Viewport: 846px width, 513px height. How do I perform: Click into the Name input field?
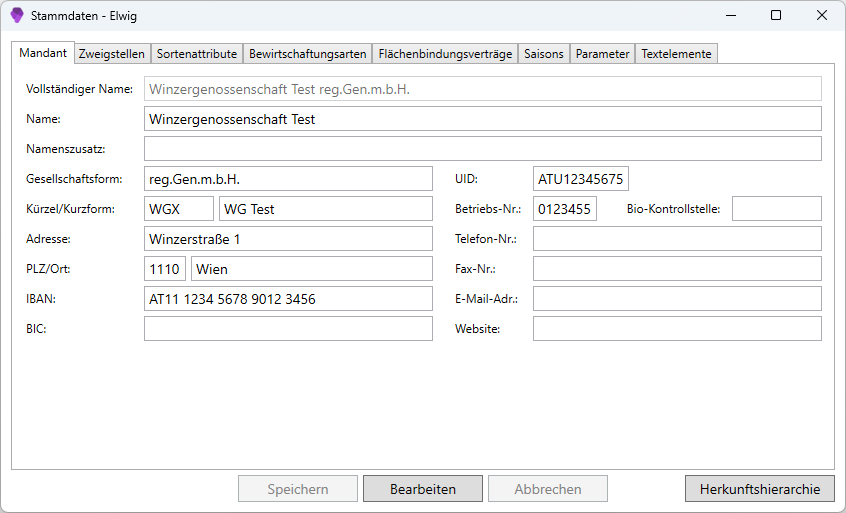[483, 119]
